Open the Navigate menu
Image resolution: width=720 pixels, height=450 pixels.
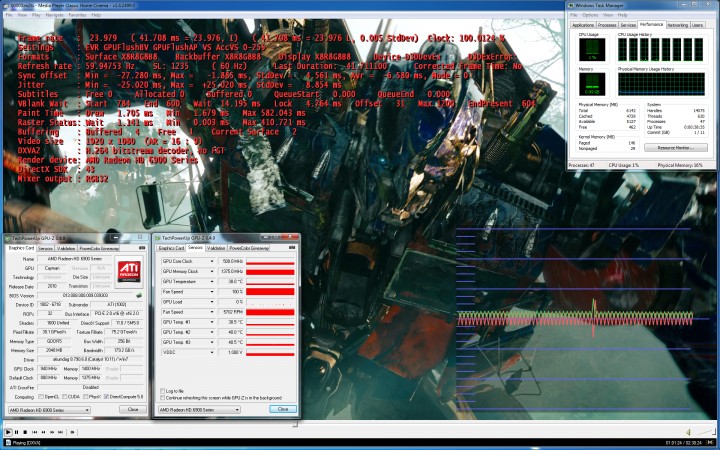click(x=54, y=15)
